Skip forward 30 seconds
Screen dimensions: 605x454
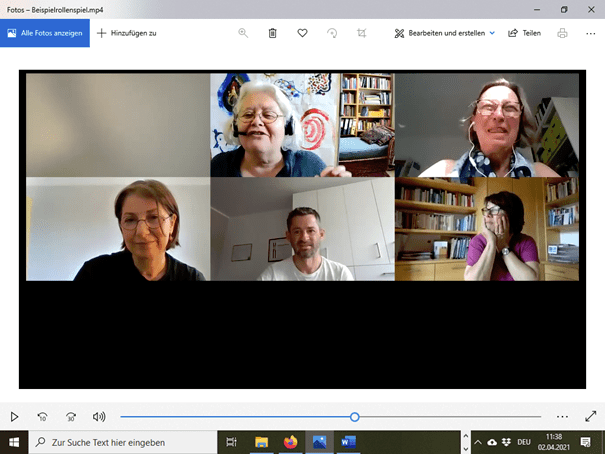(x=71, y=416)
